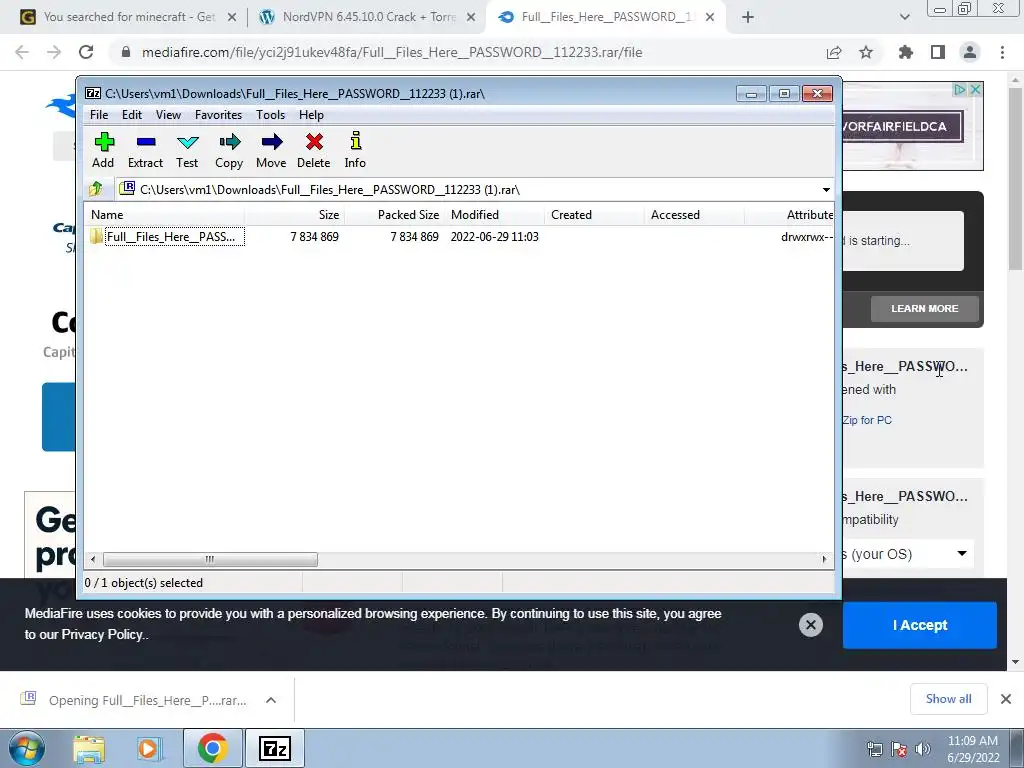The width and height of the screenshot is (1024, 768).
Task: Close the Full__Files_Here tab
Action: [x=710, y=18]
